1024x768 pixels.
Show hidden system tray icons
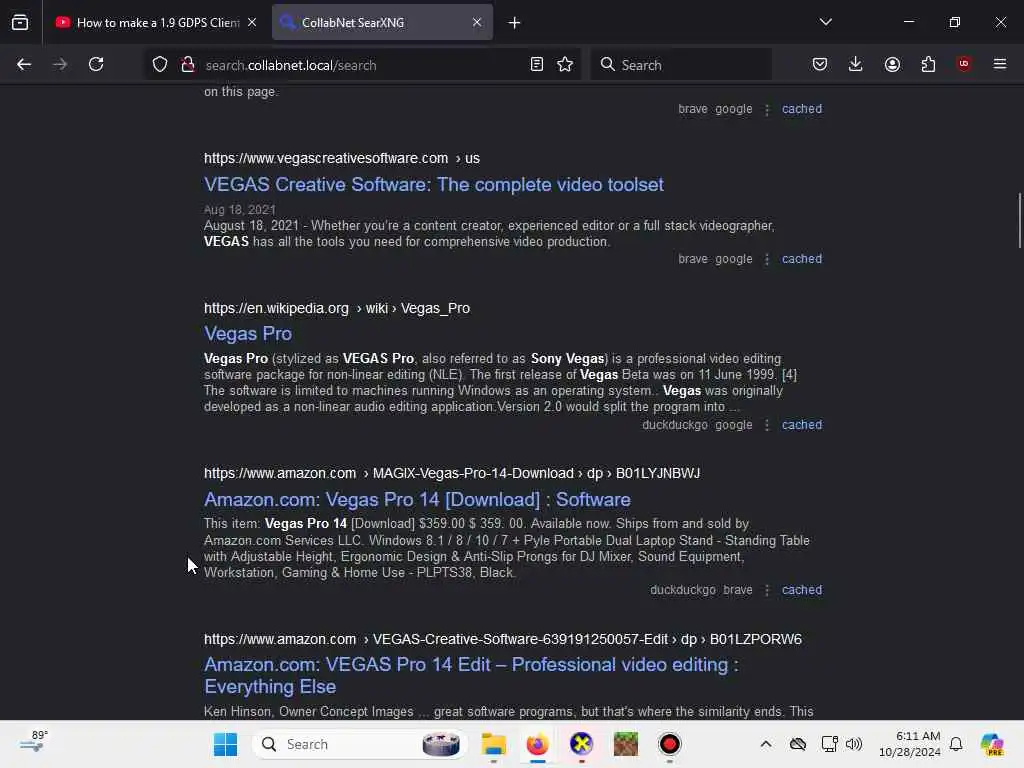pos(766,744)
